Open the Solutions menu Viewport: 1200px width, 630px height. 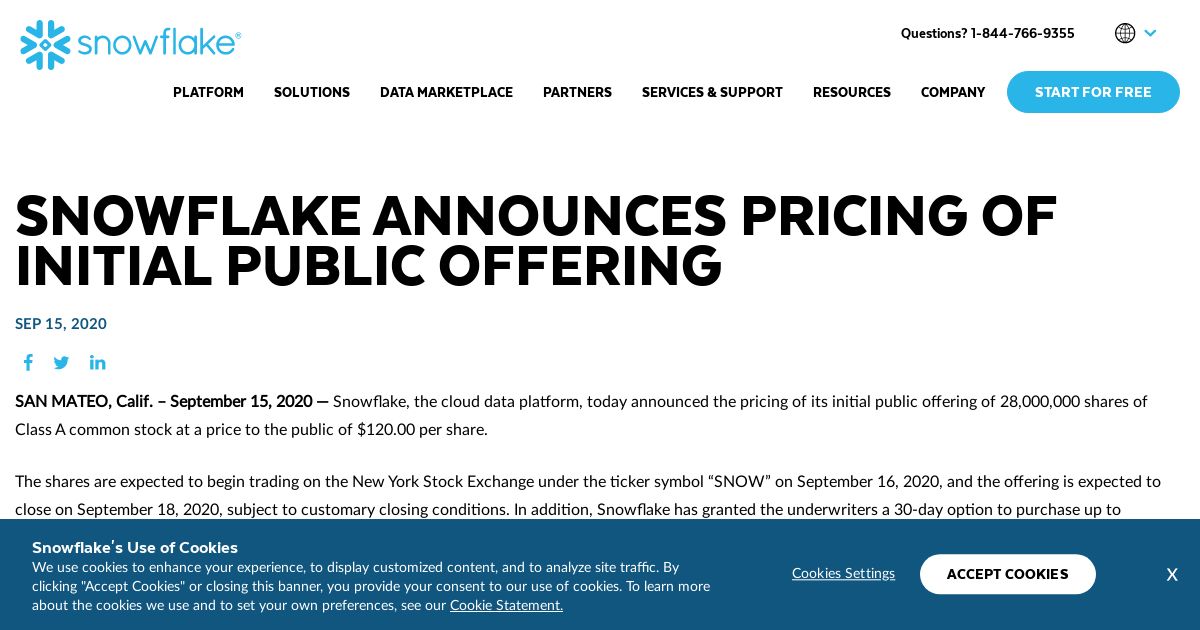click(x=312, y=92)
